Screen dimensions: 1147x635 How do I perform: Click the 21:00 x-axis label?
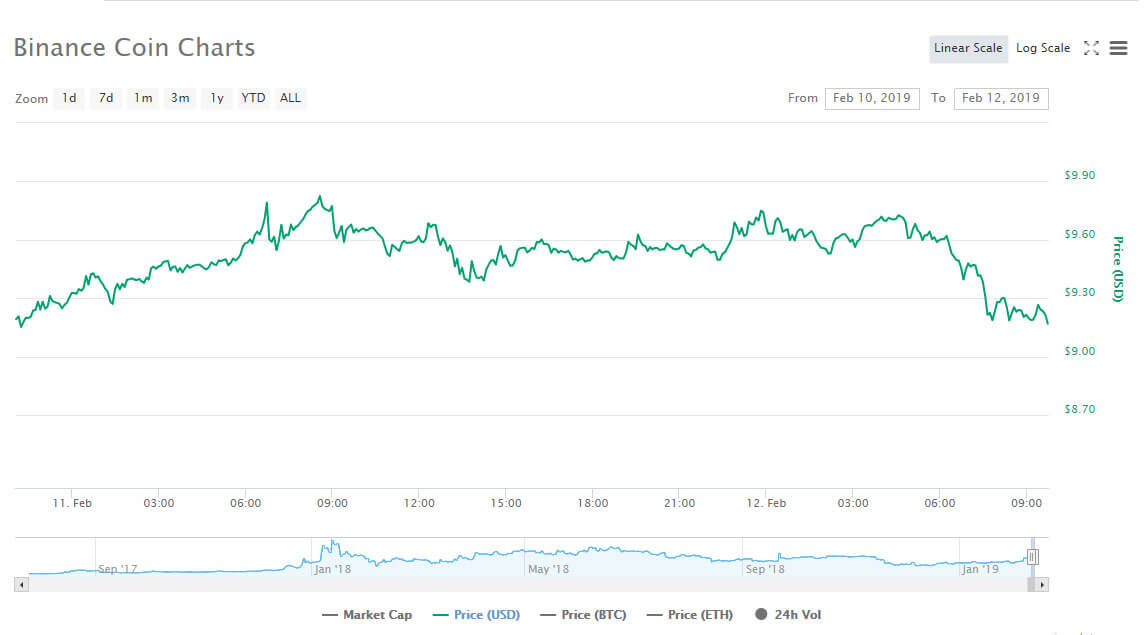point(680,503)
